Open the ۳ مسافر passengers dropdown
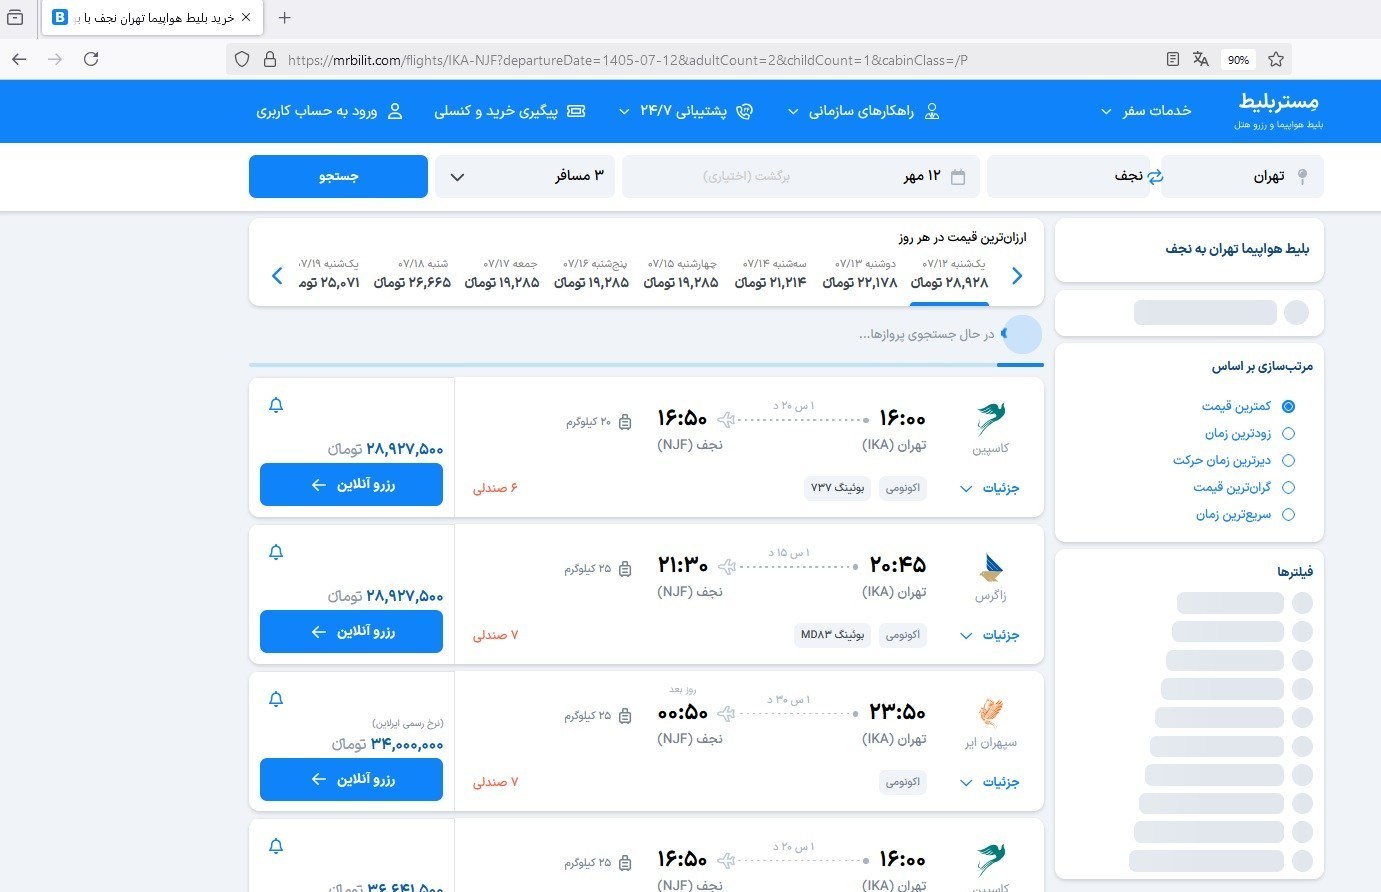Screen dimensions: 1381x892 [524, 177]
